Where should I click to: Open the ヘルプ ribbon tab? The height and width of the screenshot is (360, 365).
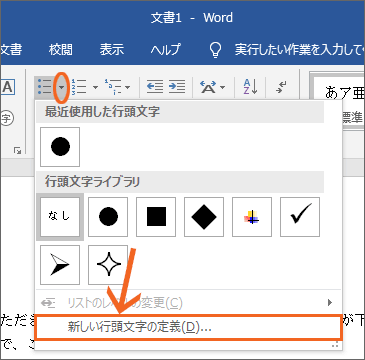tap(165, 50)
